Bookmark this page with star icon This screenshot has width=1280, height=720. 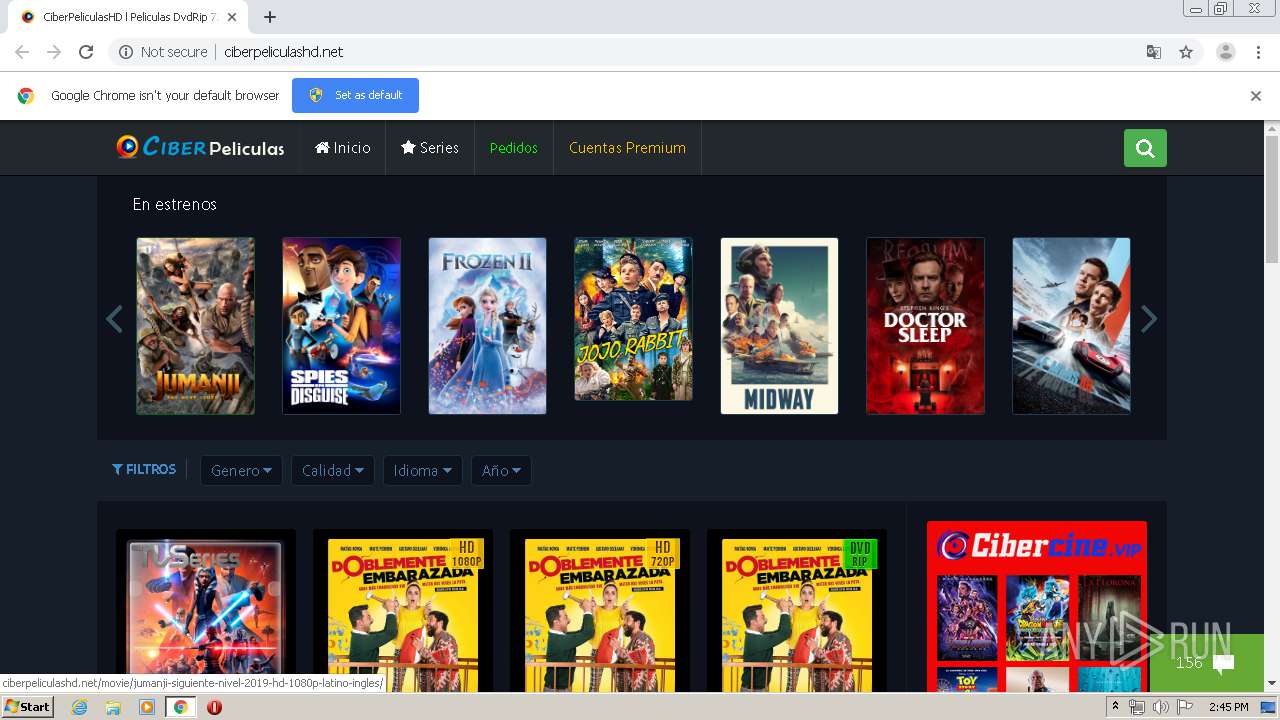point(1186,52)
